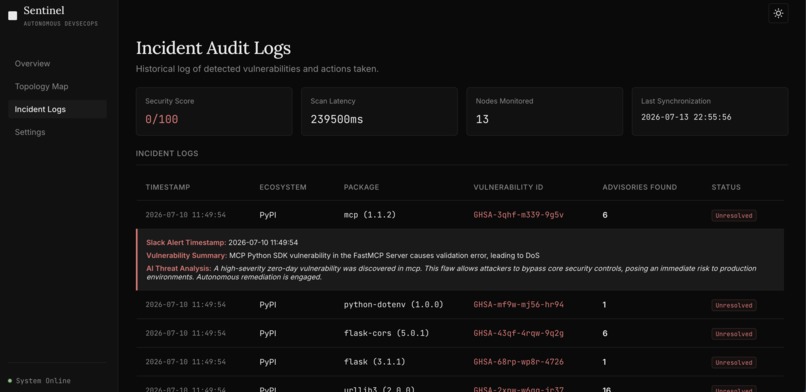Click the AI Threat Analysis paragraph
This screenshot has width=806, height=392.
point(451,272)
